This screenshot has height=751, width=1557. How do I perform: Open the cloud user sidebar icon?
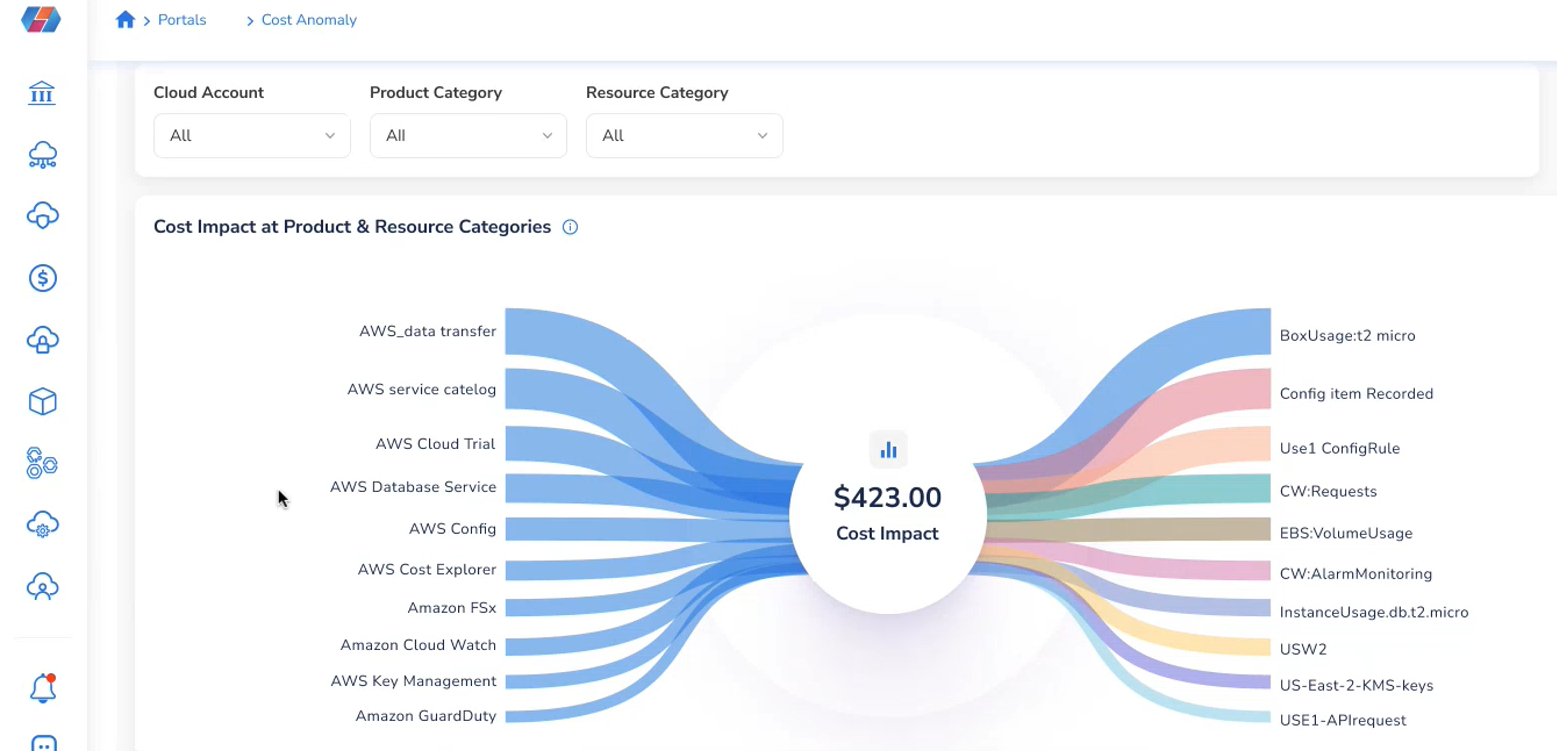pyautogui.click(x=42, y=586)
